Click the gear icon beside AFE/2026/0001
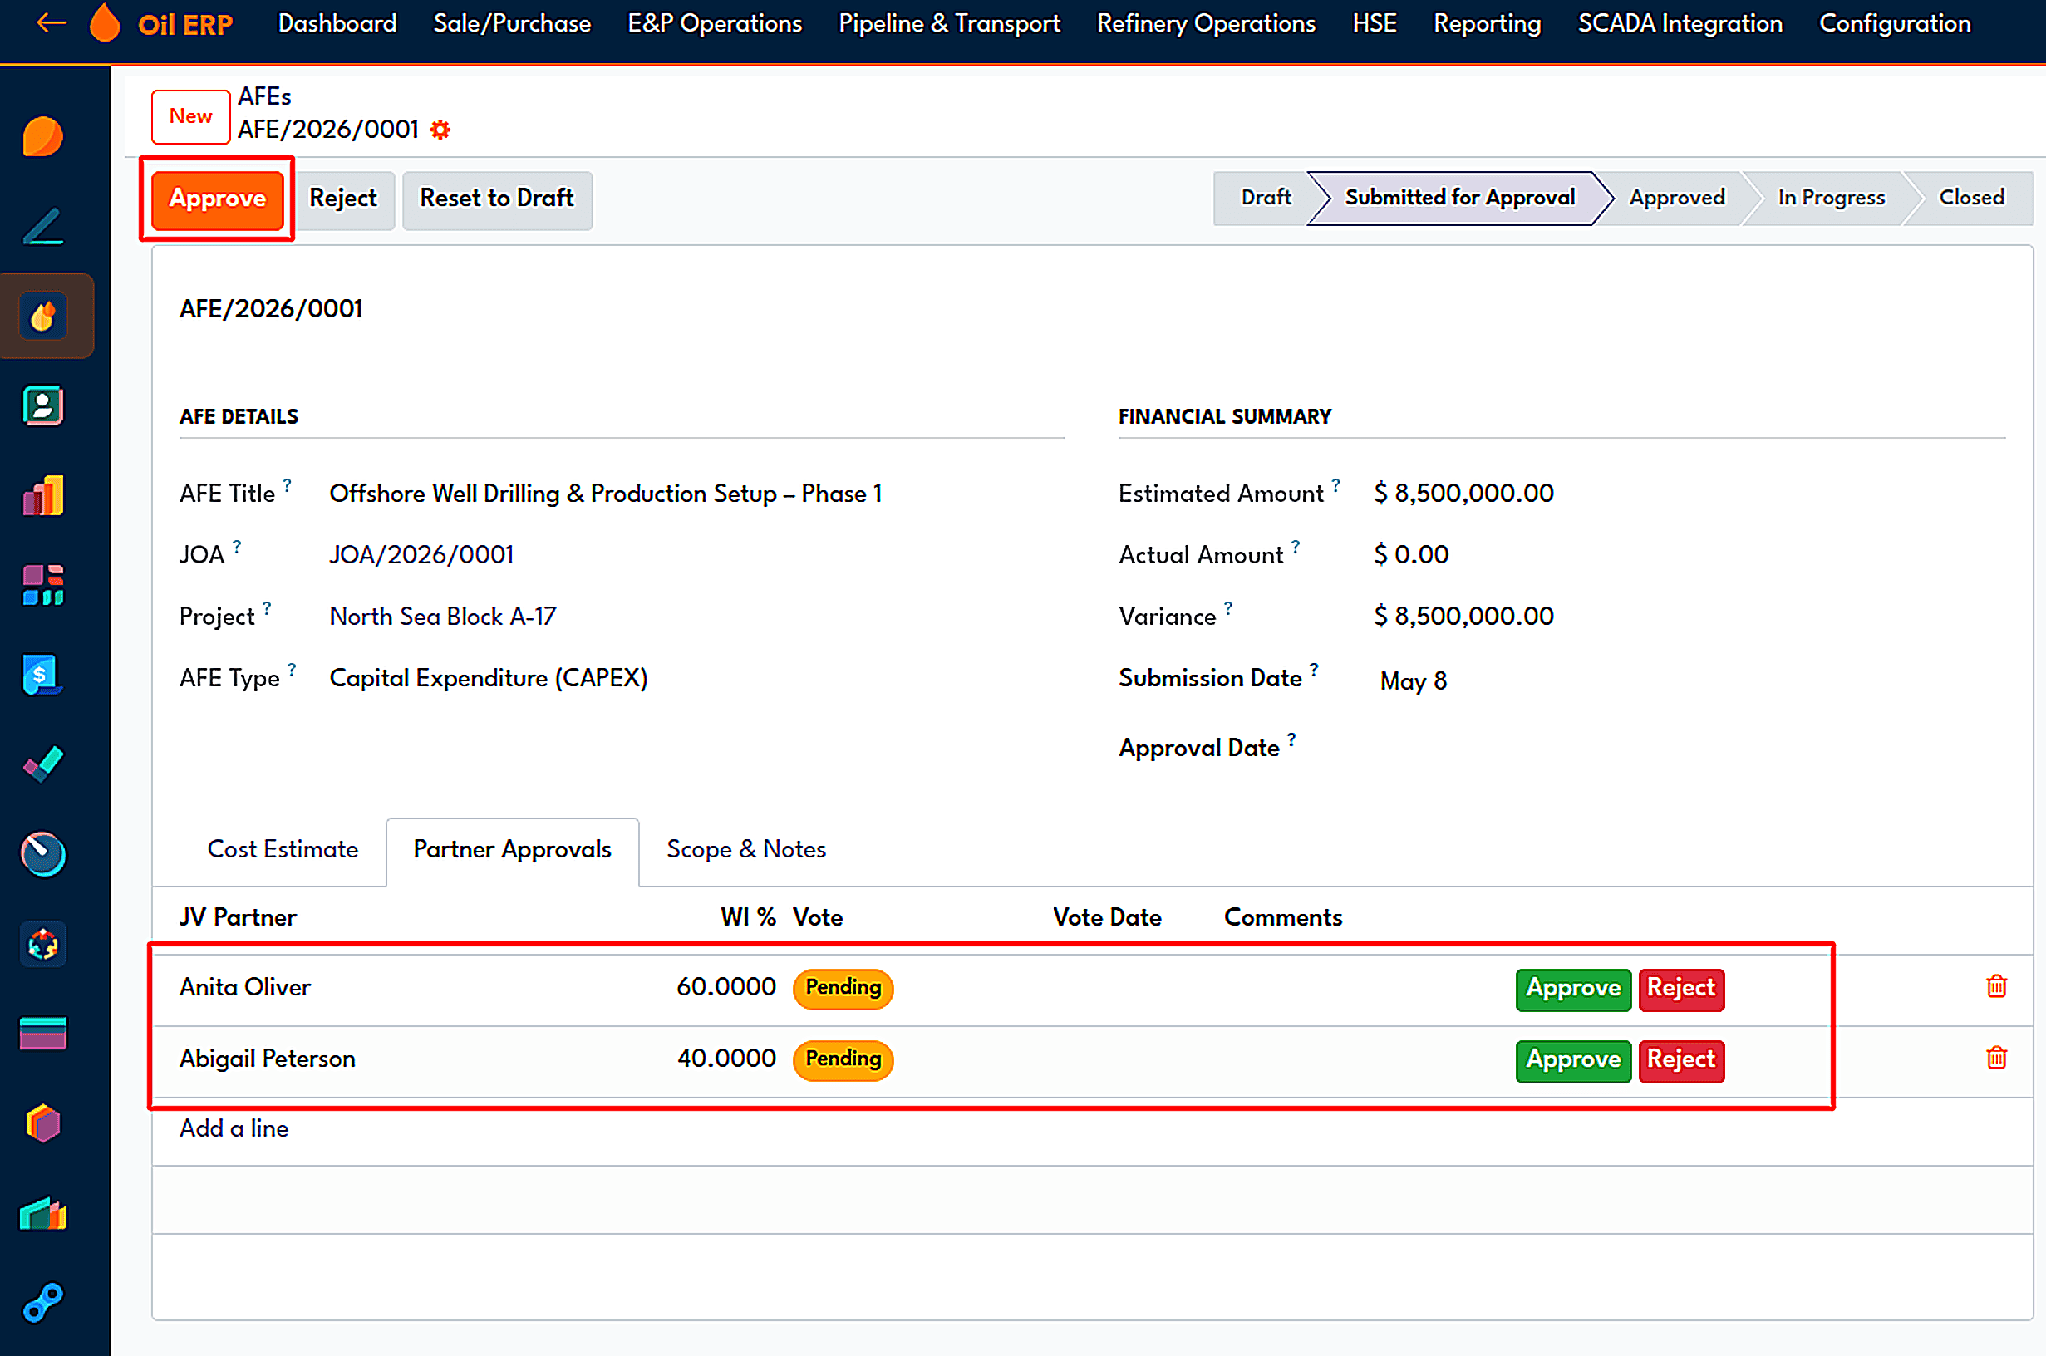This screenshot has height=1356, width=2046. pyautogui.click(x=440, y=130)
